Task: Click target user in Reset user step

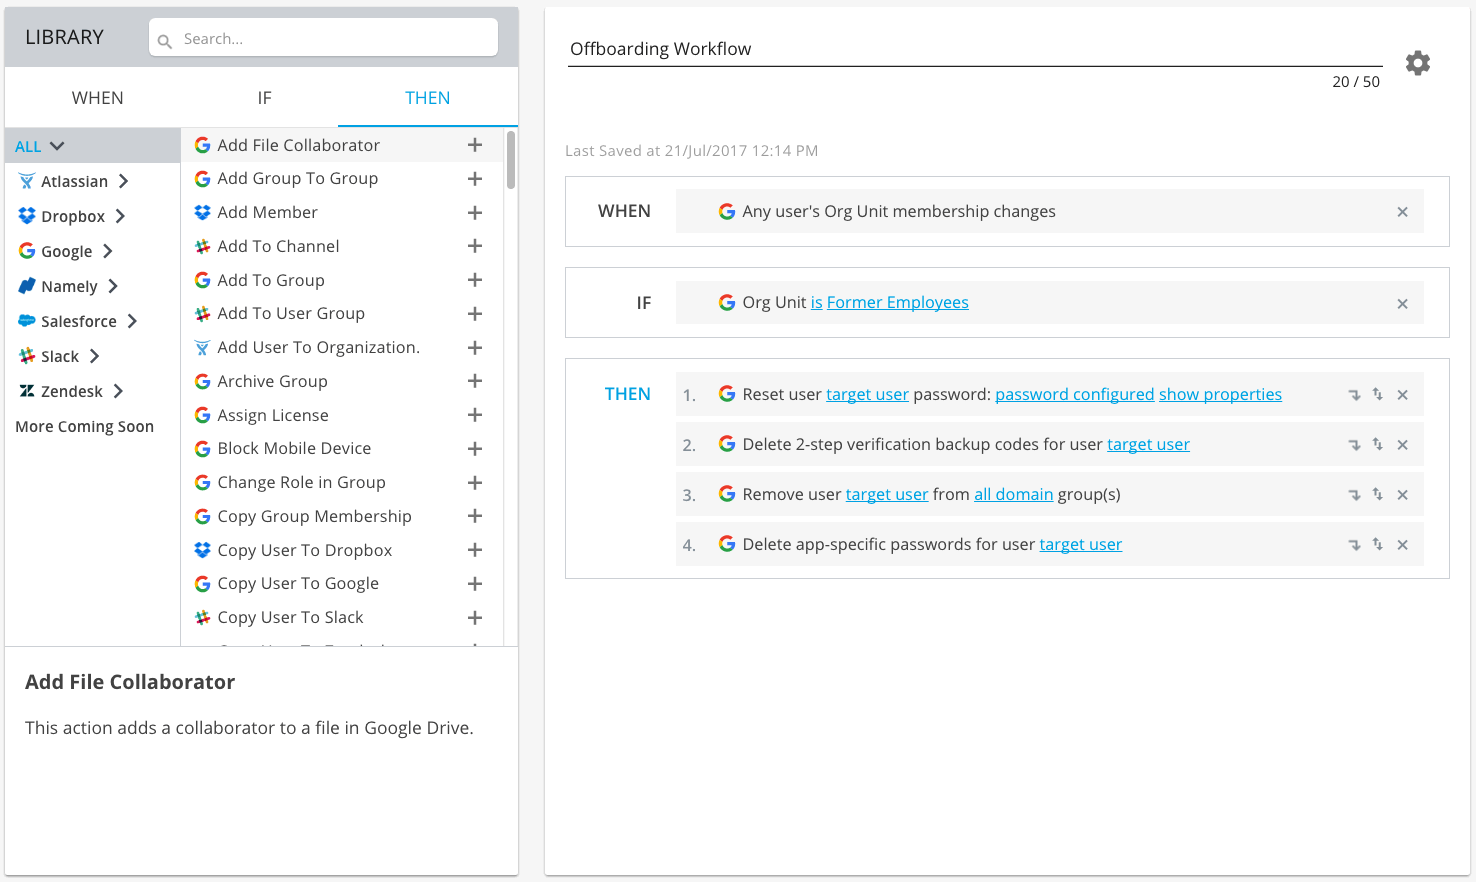Action: (x=867, y=394)
